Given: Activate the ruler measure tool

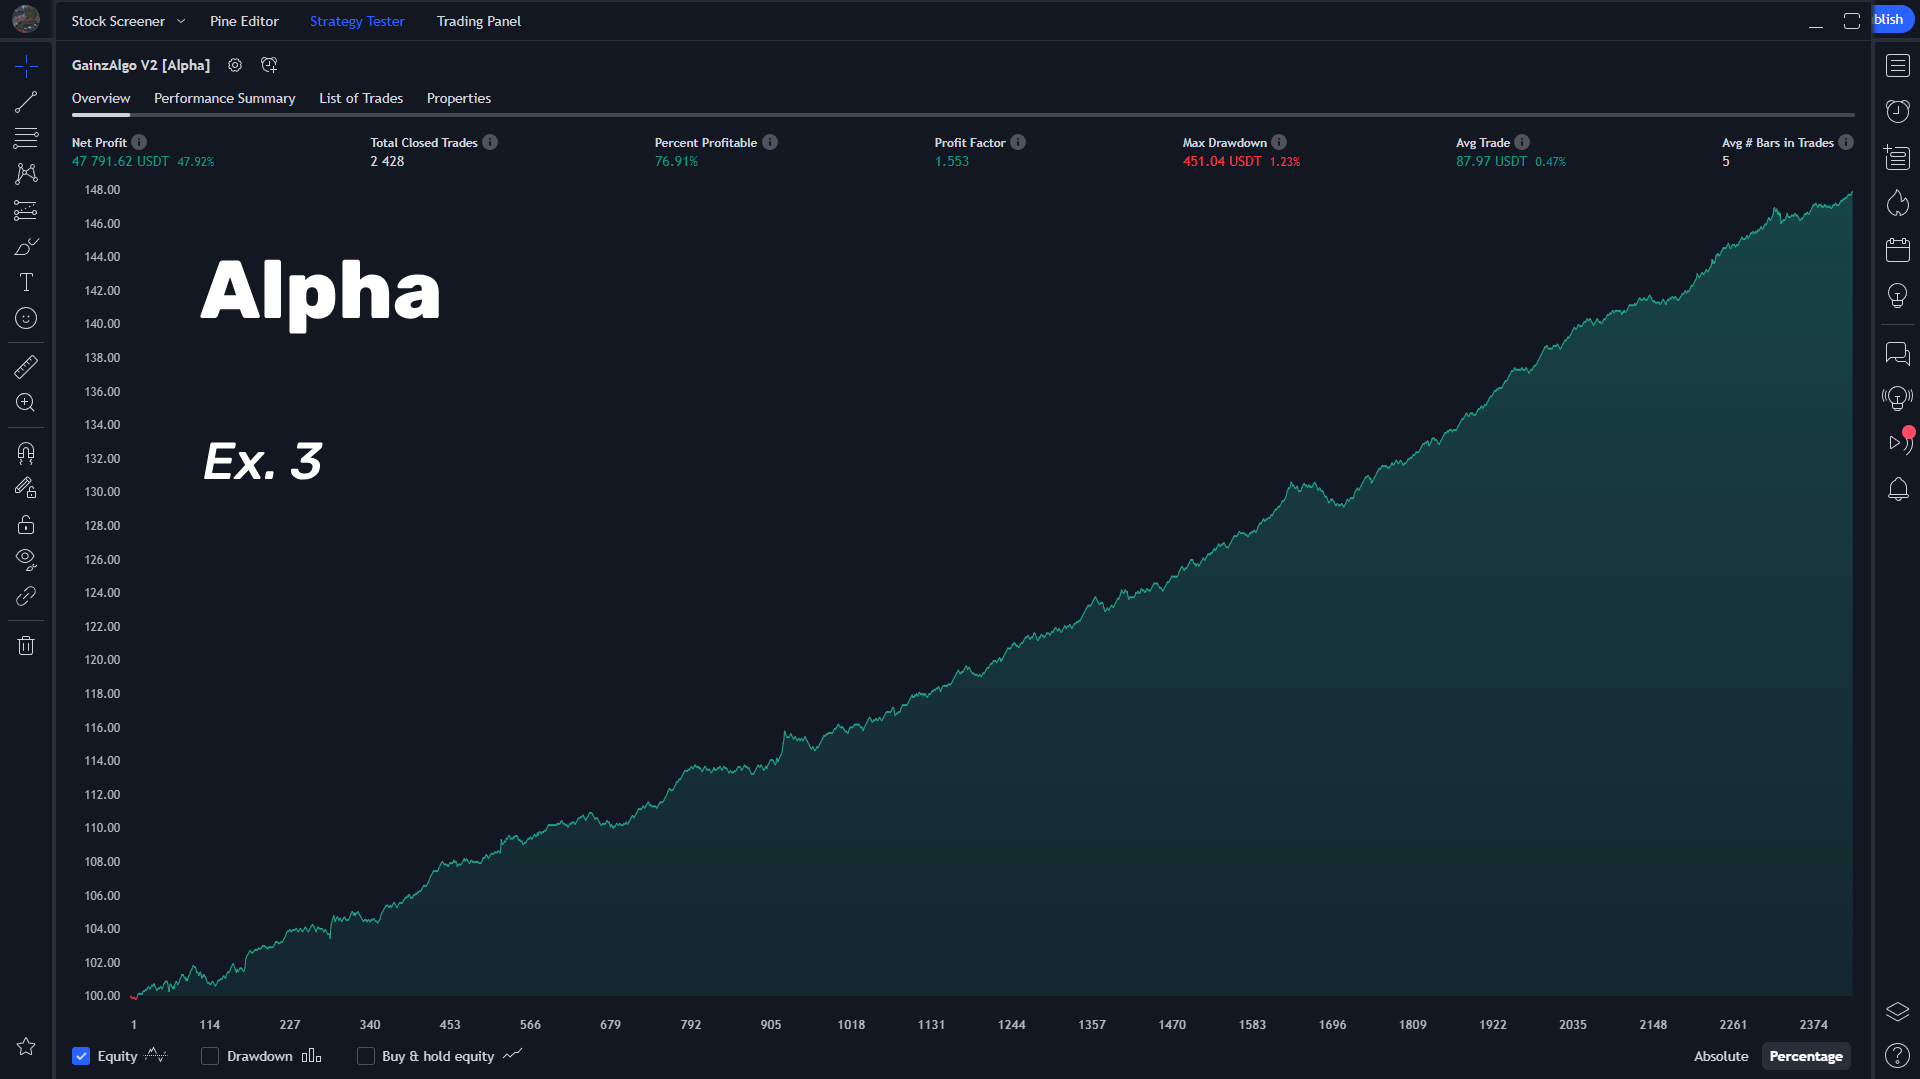Looking at the screenshot, I should pyautogui.click(x=26, y=367).
